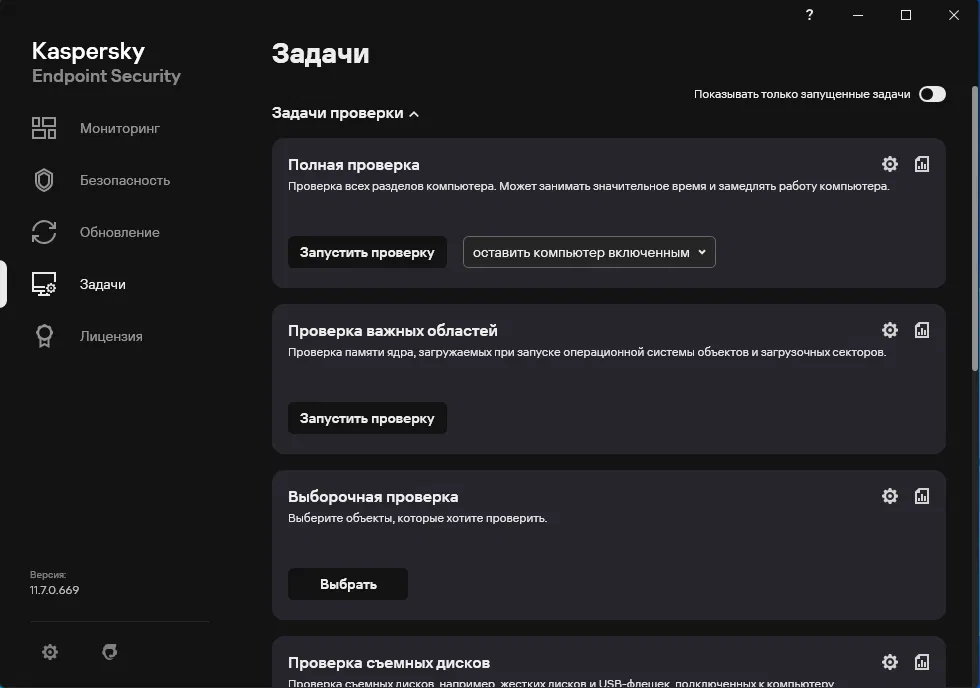980x688 pixels.
Task: Open the Лицензия section
Action: 110,336
